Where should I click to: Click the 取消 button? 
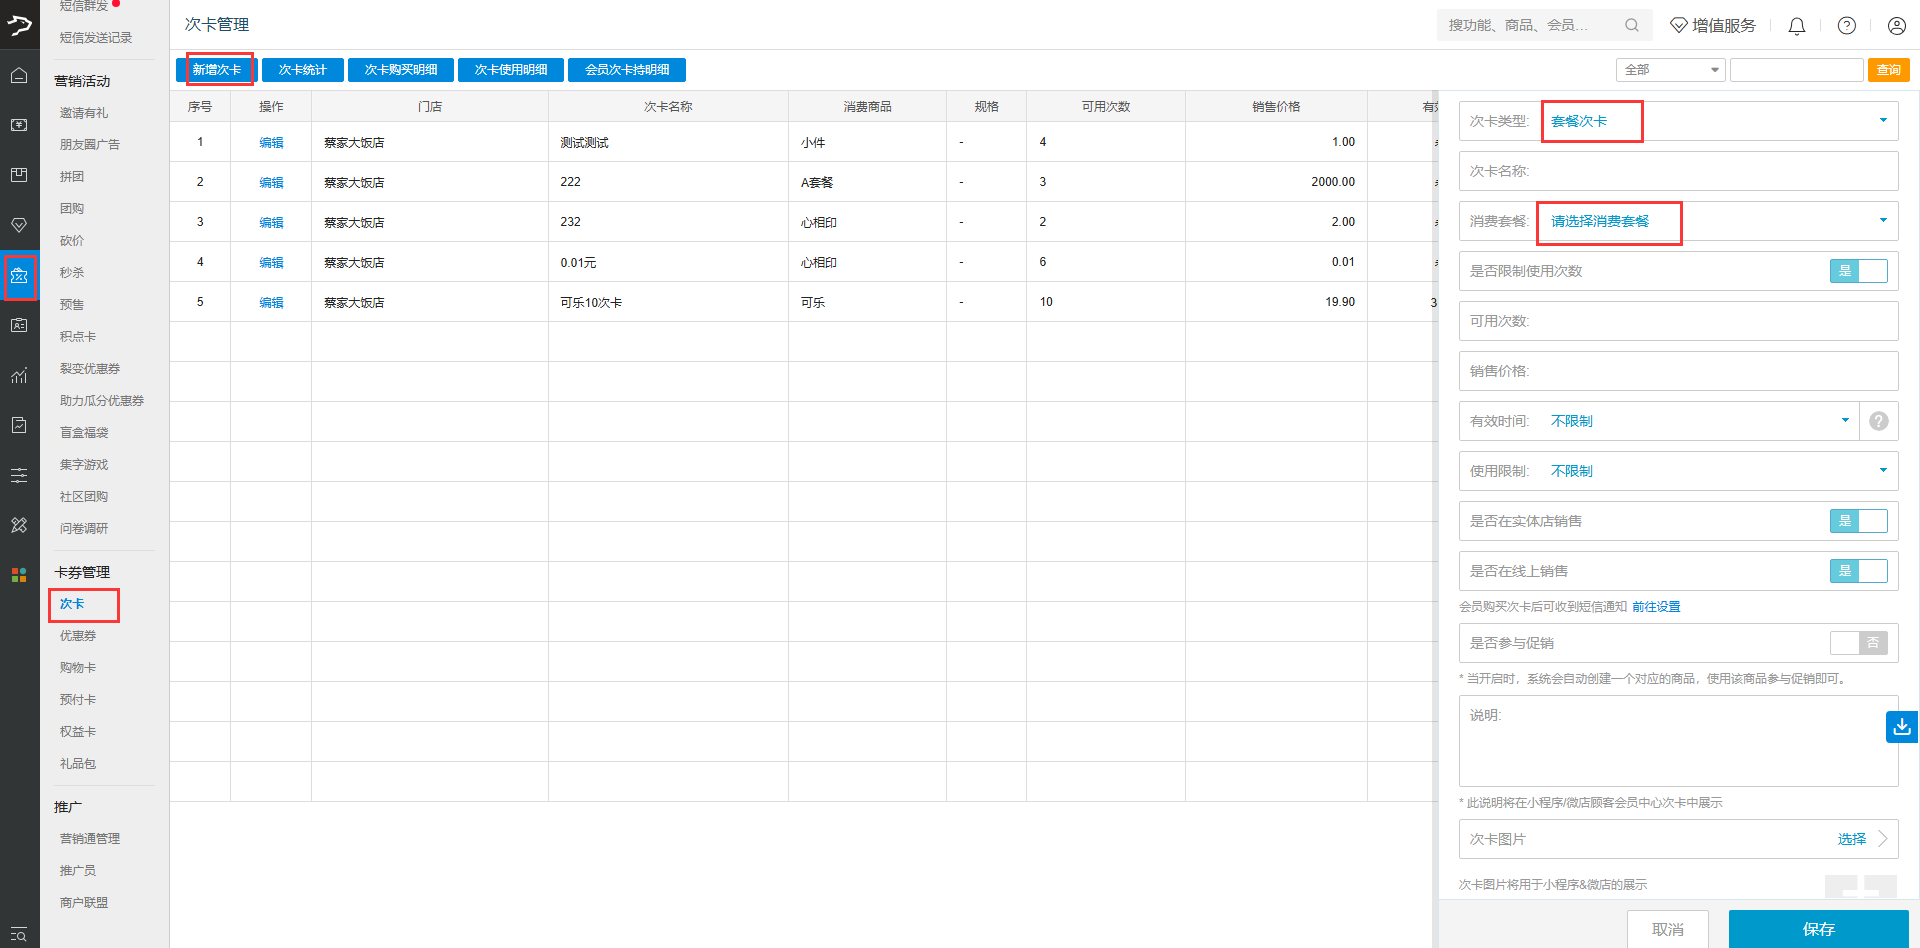click(x=1668, y=929)
